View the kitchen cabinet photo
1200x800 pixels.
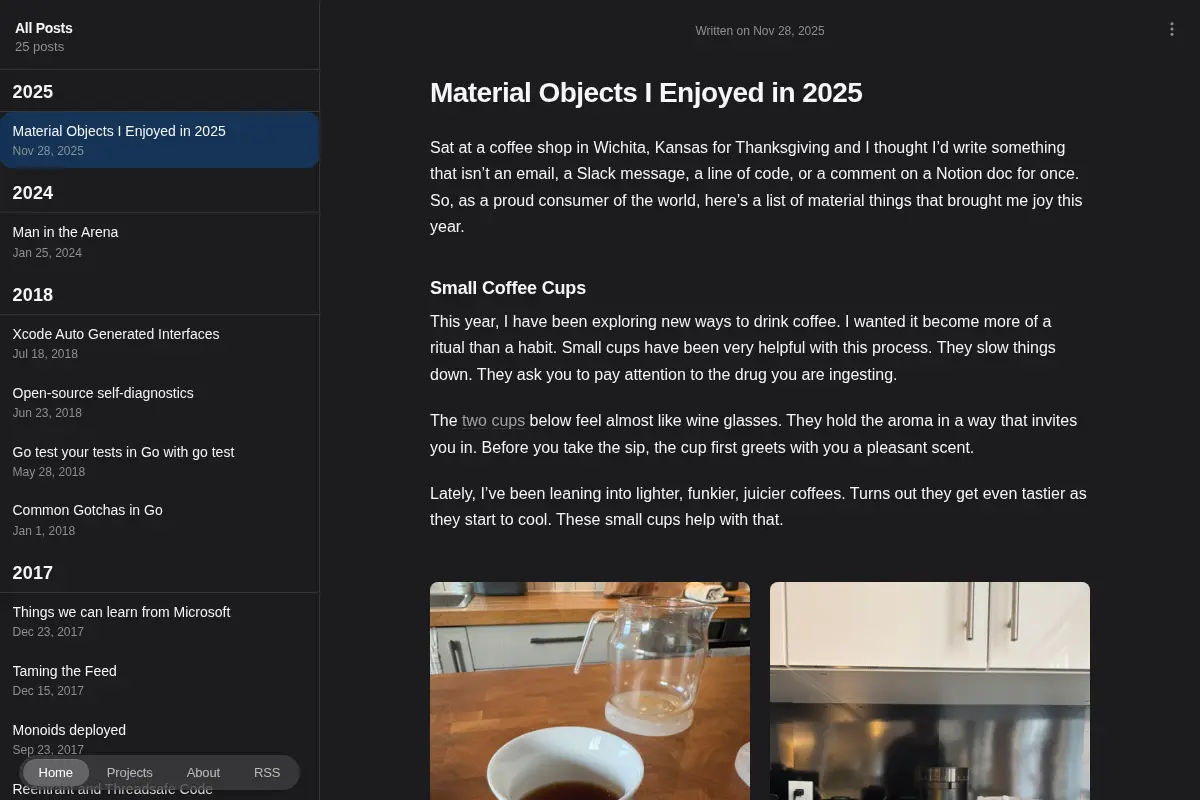(x=930, y=691)
